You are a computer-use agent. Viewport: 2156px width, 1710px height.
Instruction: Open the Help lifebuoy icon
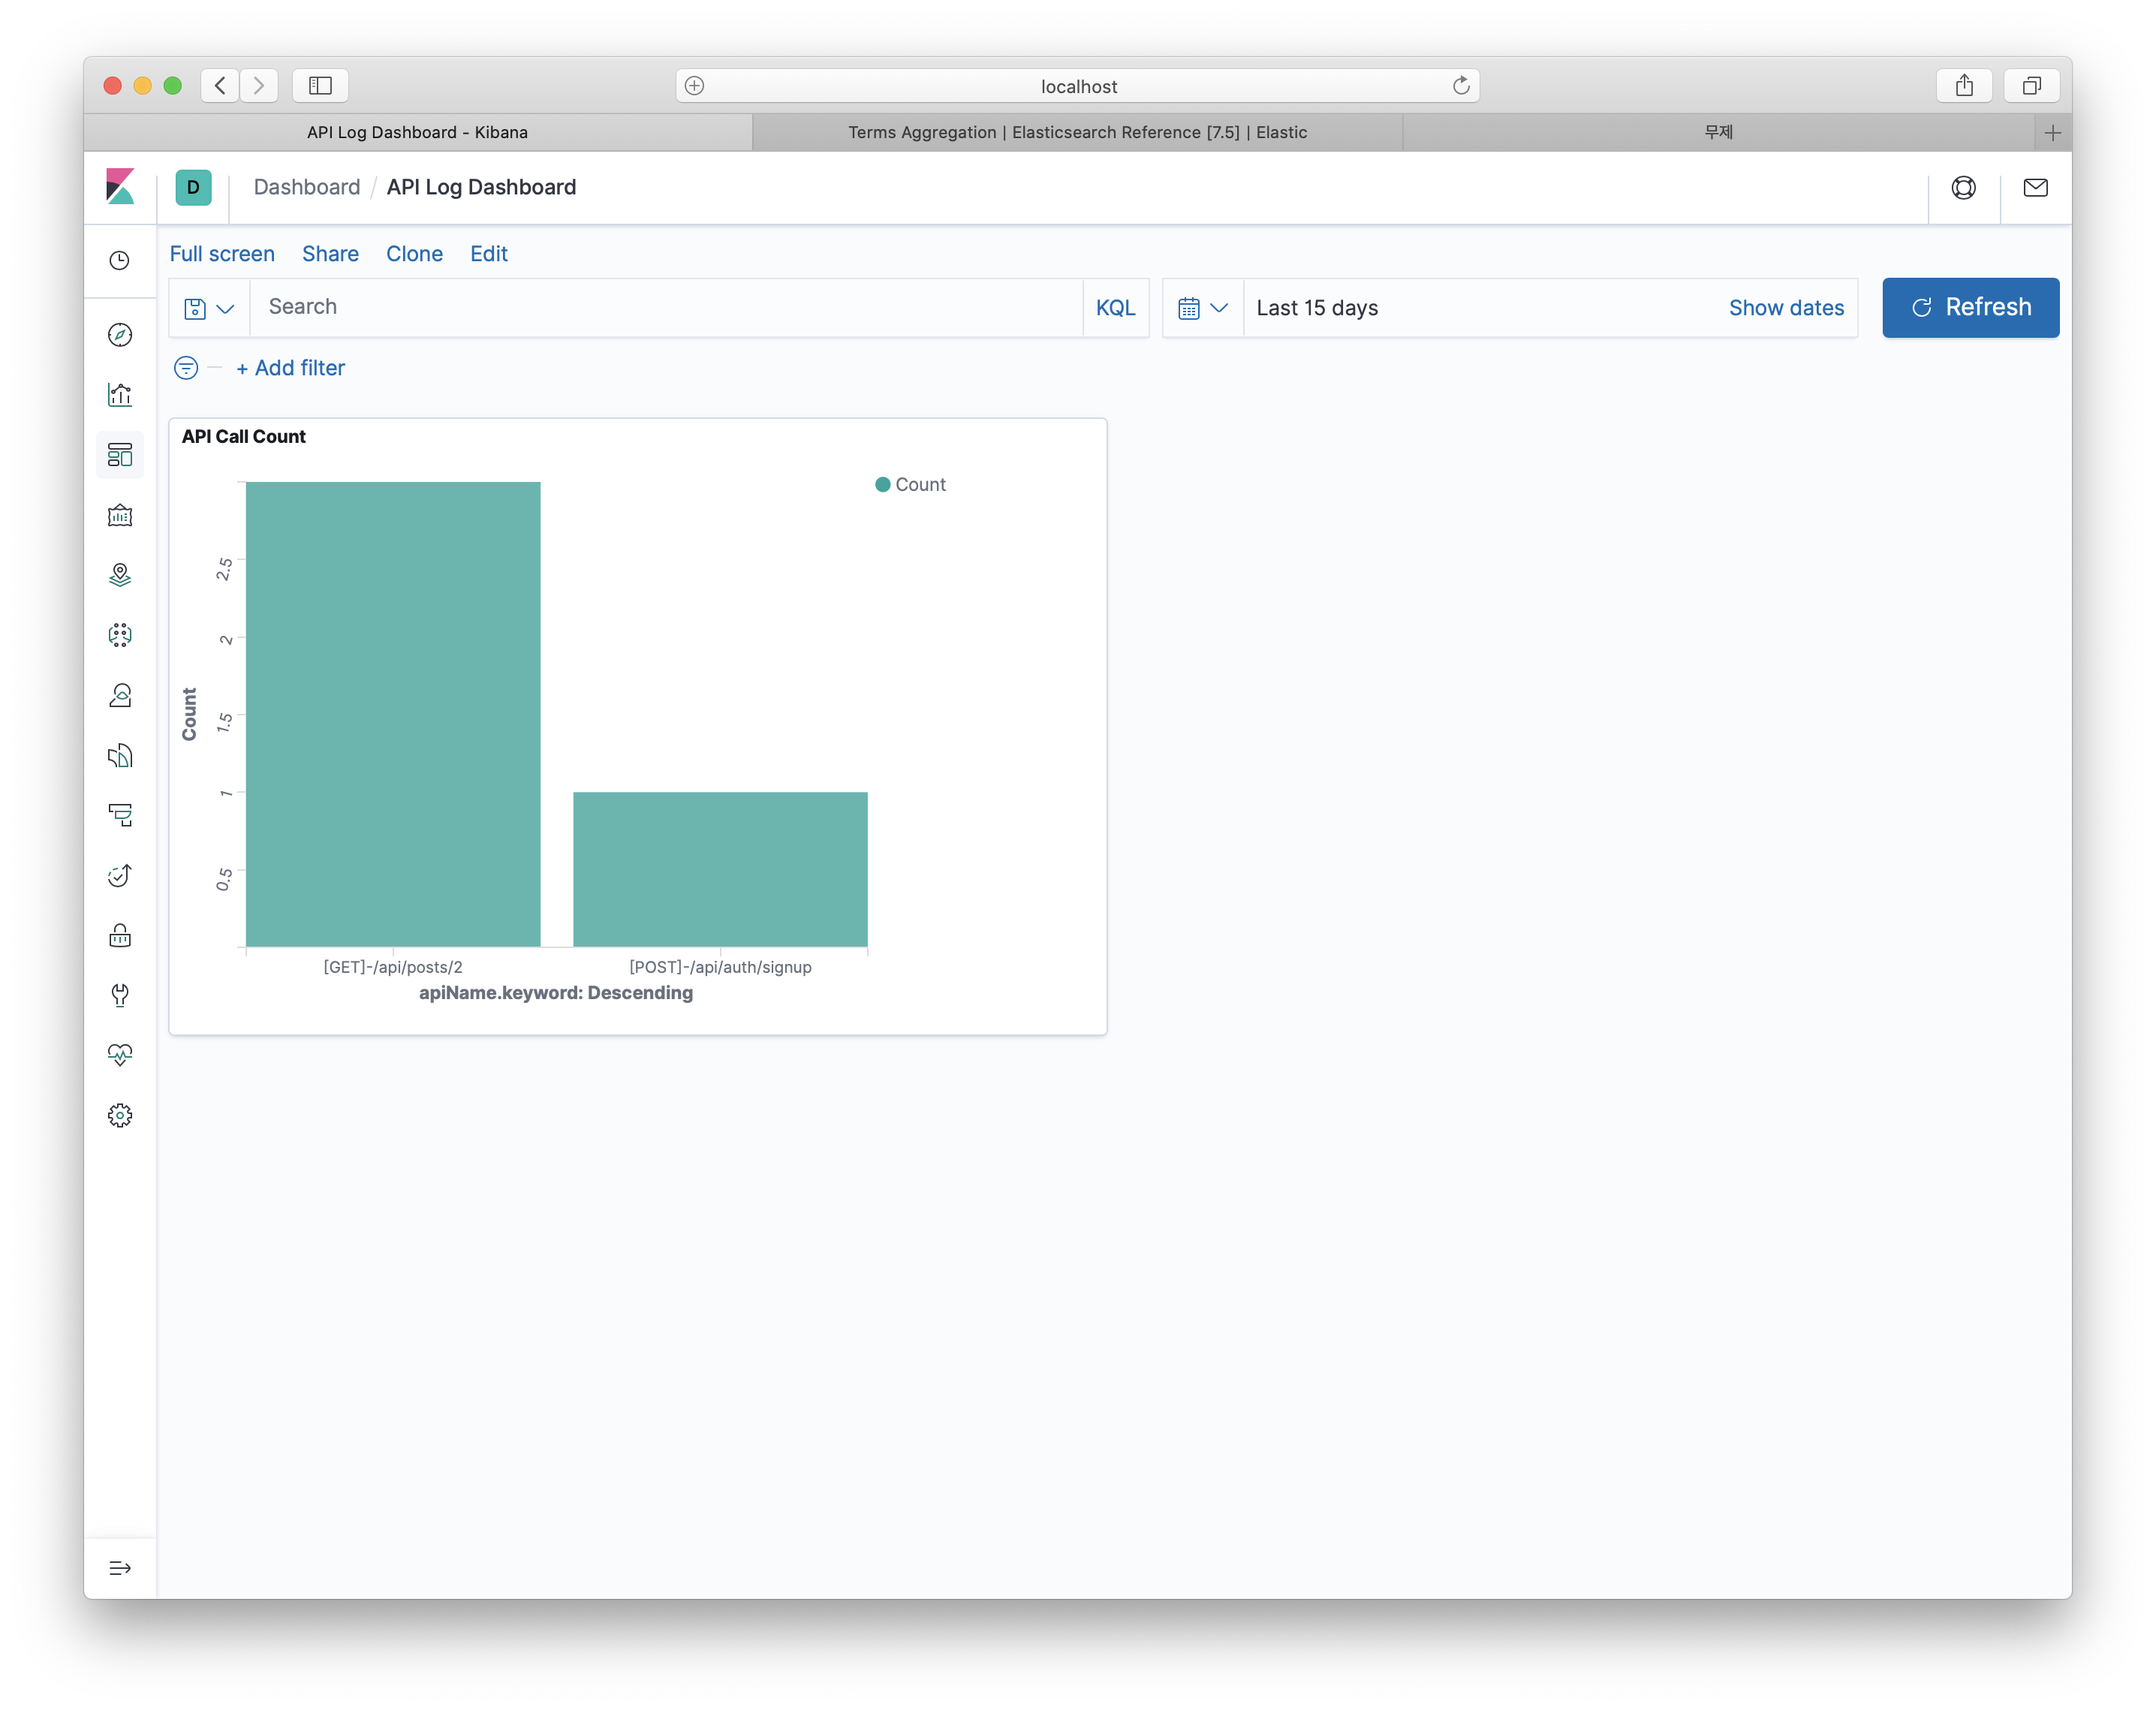[1963, 187]
